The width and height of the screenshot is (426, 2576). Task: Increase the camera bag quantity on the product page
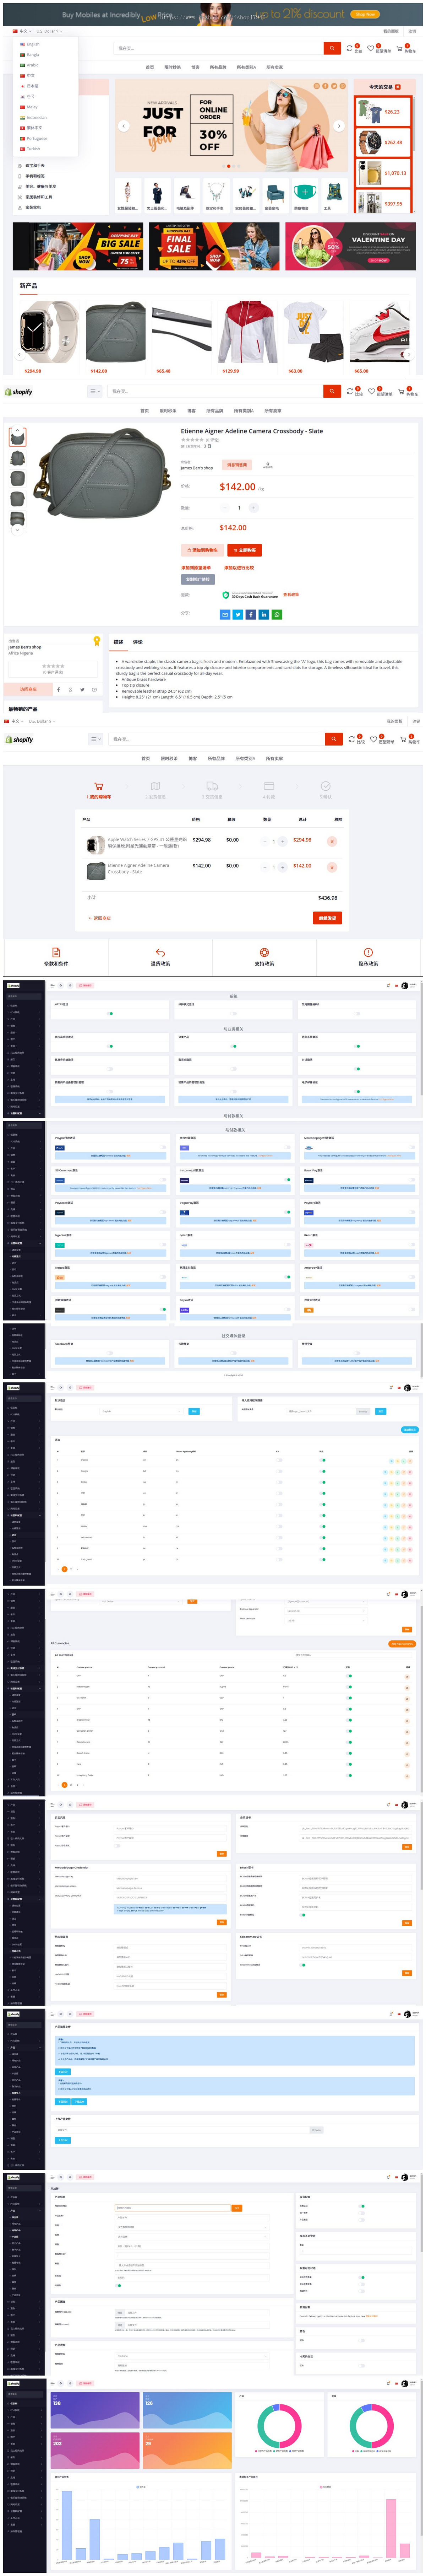pyautogui.click(x=254, y=508)
